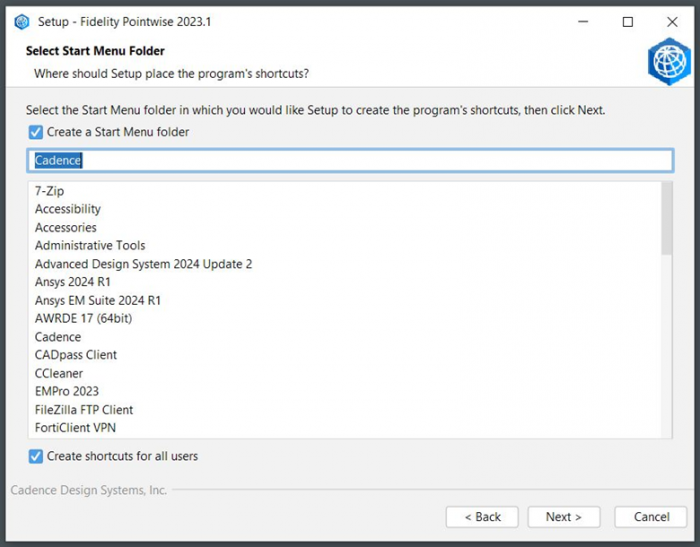Select Accessibility folder entry
700x547 pixels.
click(x=68, y=209)
